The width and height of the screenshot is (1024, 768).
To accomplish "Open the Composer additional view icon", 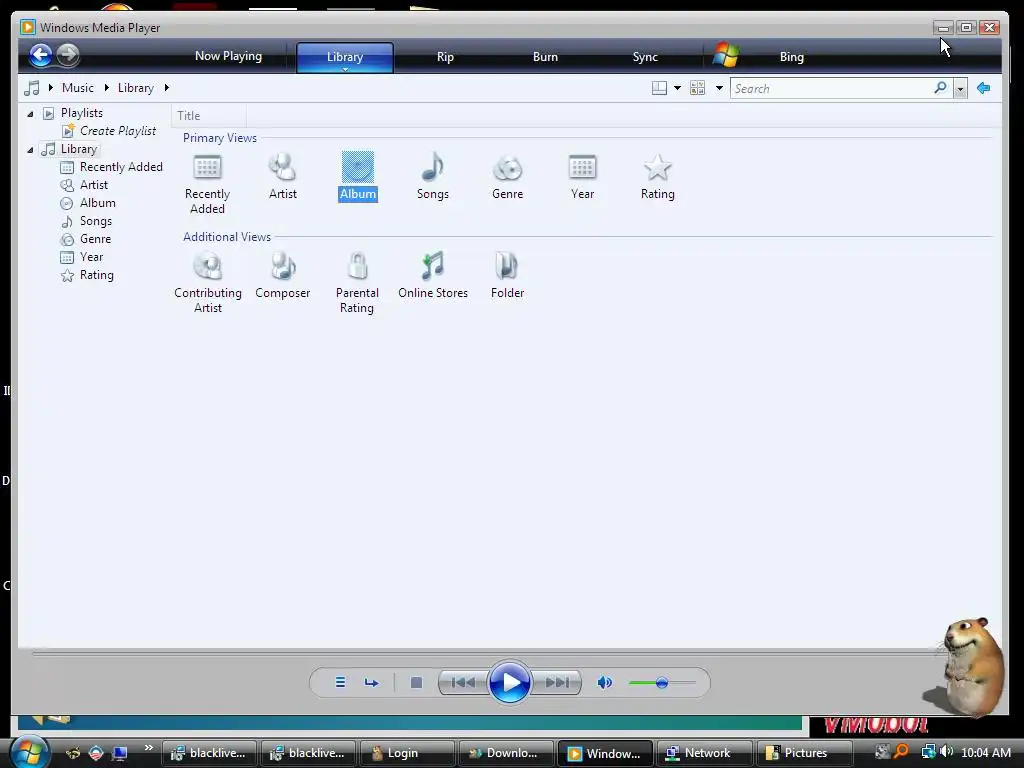I will [x=283, y=266].
